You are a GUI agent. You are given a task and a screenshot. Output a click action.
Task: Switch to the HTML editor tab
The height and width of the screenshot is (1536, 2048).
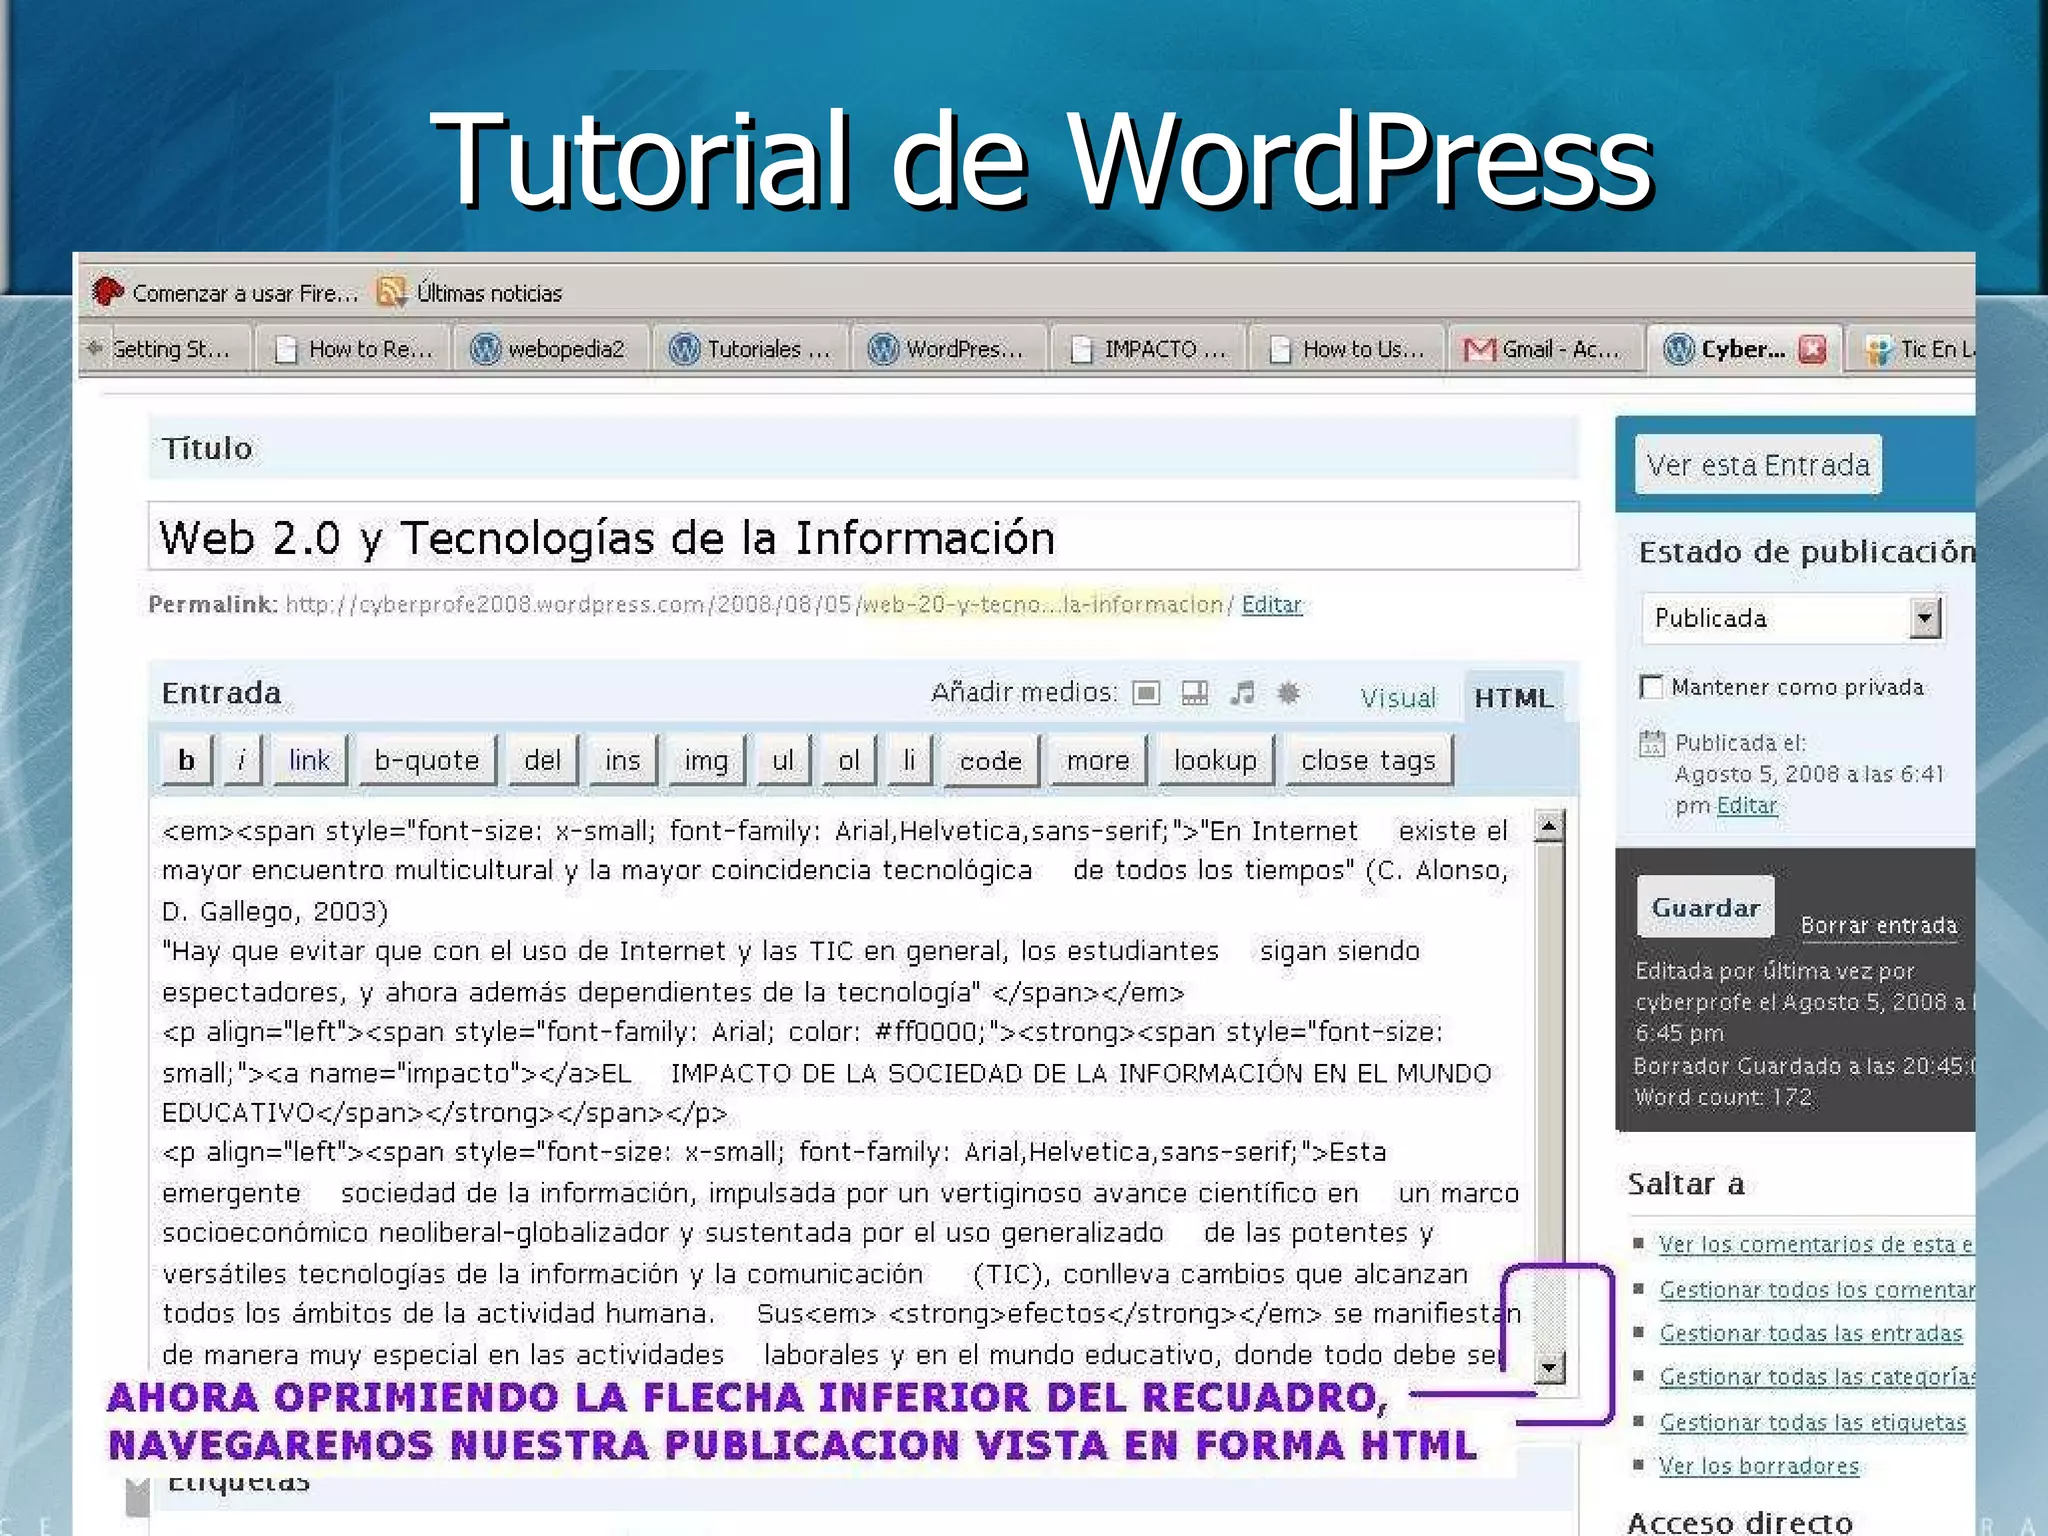coord(1514,698)
